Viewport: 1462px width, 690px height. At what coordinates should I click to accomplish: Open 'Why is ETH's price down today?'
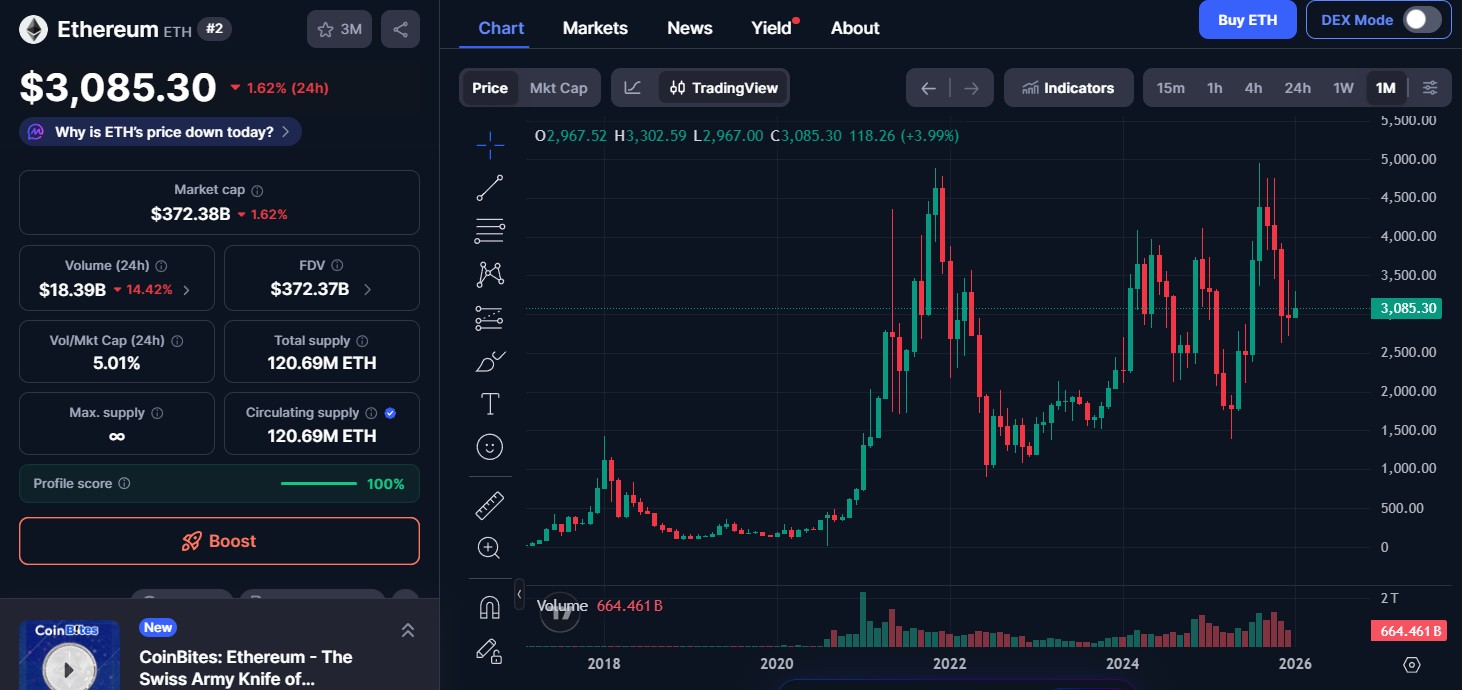[160, 131]
